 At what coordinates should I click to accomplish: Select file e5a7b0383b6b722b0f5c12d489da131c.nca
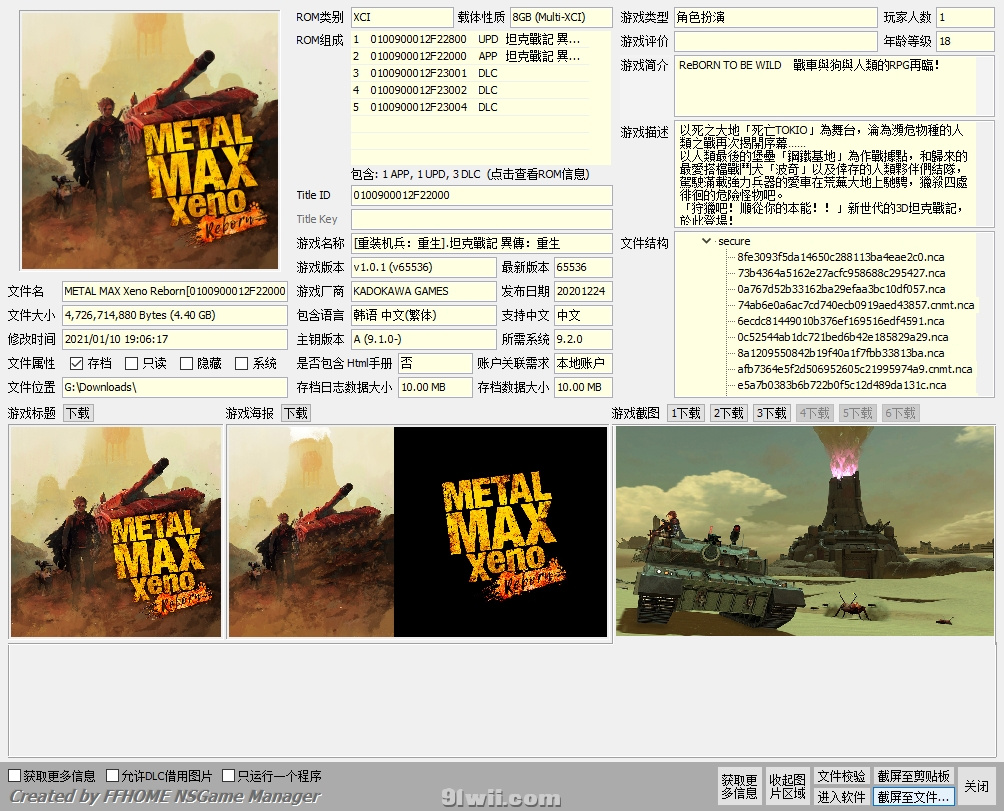point(841,385)
